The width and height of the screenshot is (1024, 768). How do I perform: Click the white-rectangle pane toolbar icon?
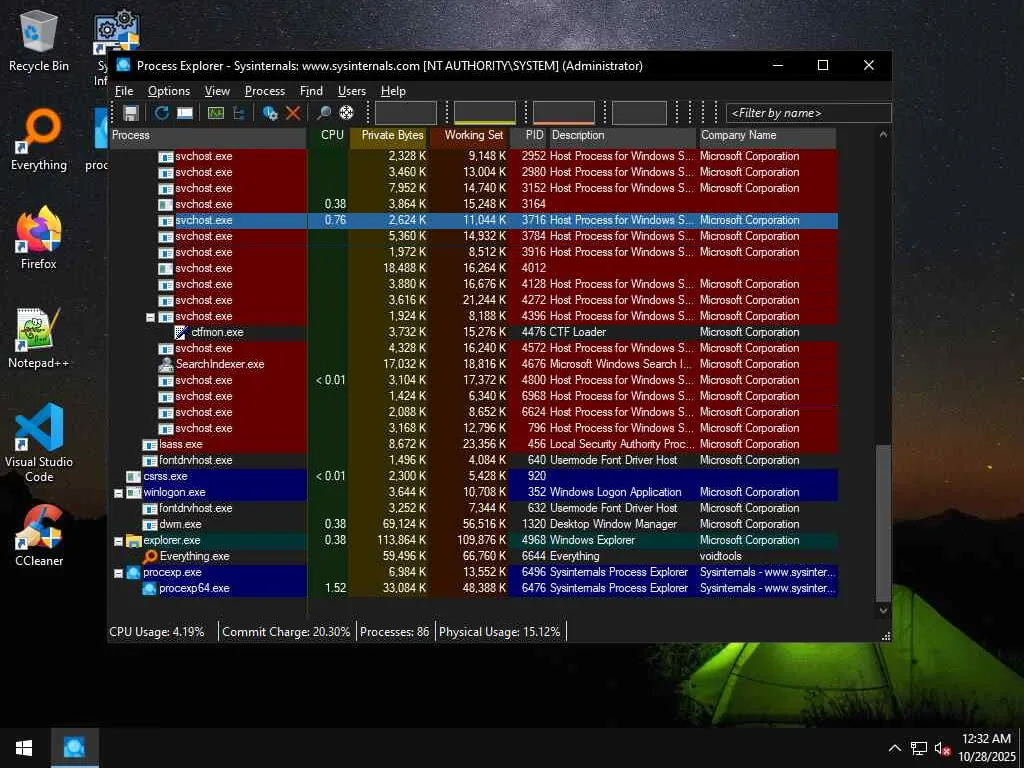pos(185,113)
